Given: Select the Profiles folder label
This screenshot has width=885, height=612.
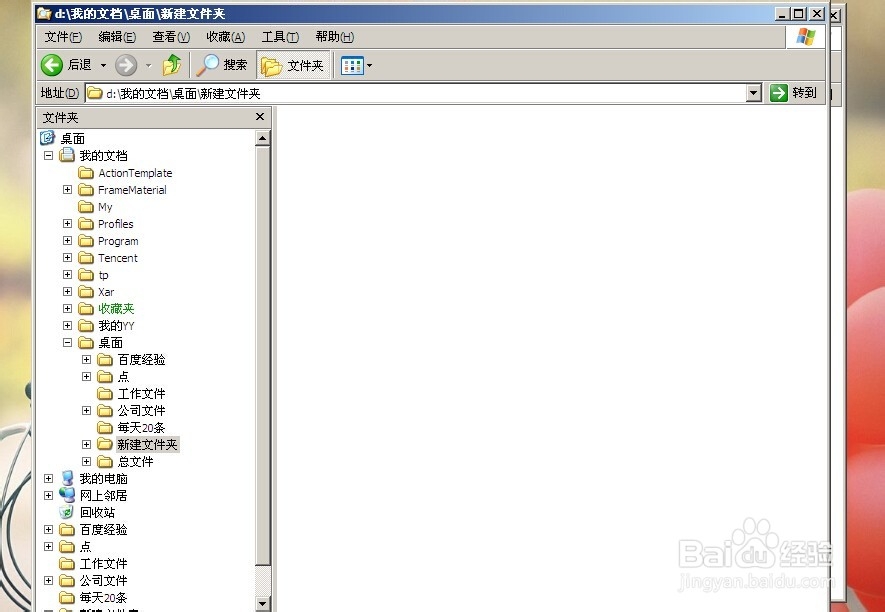Looking at the screenshot, I should tap(115, 224).
